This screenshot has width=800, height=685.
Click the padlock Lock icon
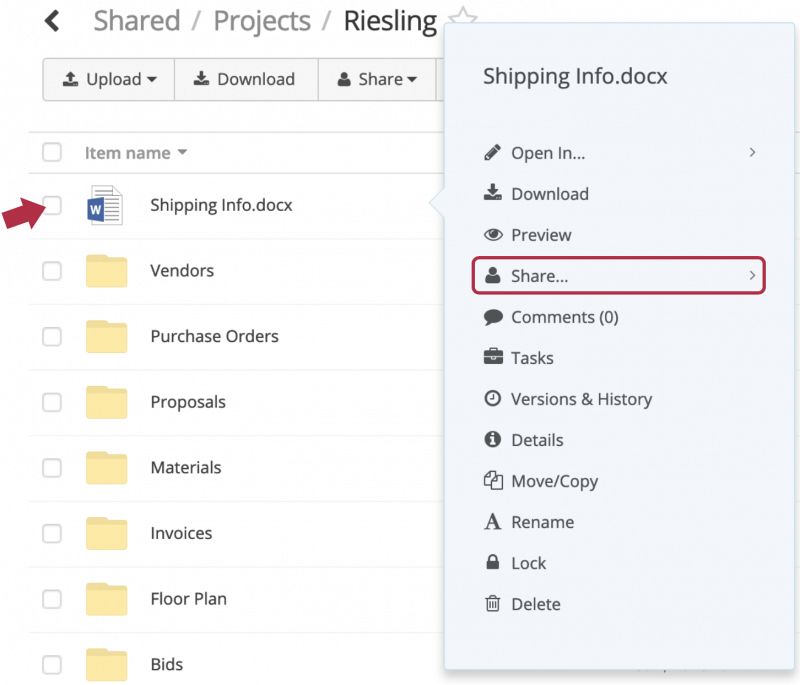tap(492, 562)
